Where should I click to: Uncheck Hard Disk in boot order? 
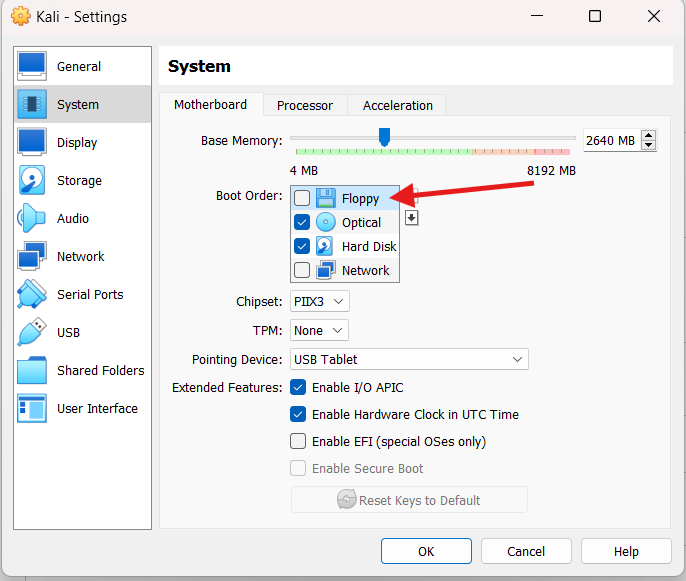pos(302,246)
